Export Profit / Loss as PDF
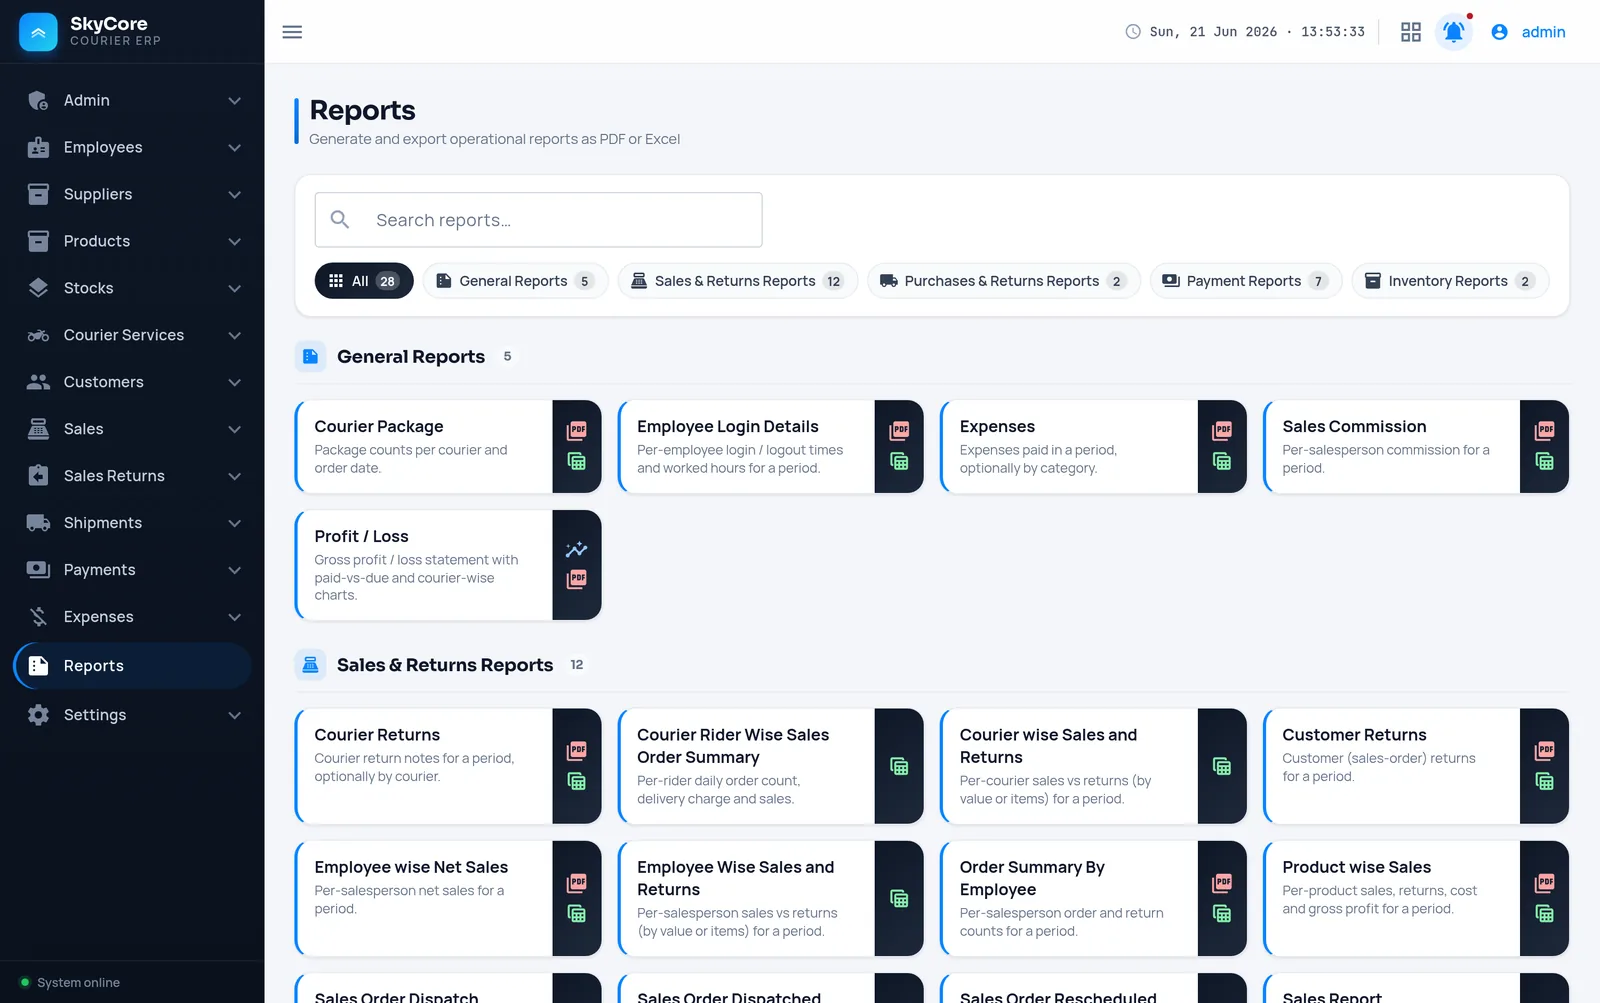The height and width of the screenshot is (1003, 1600). tap(577, 579)
